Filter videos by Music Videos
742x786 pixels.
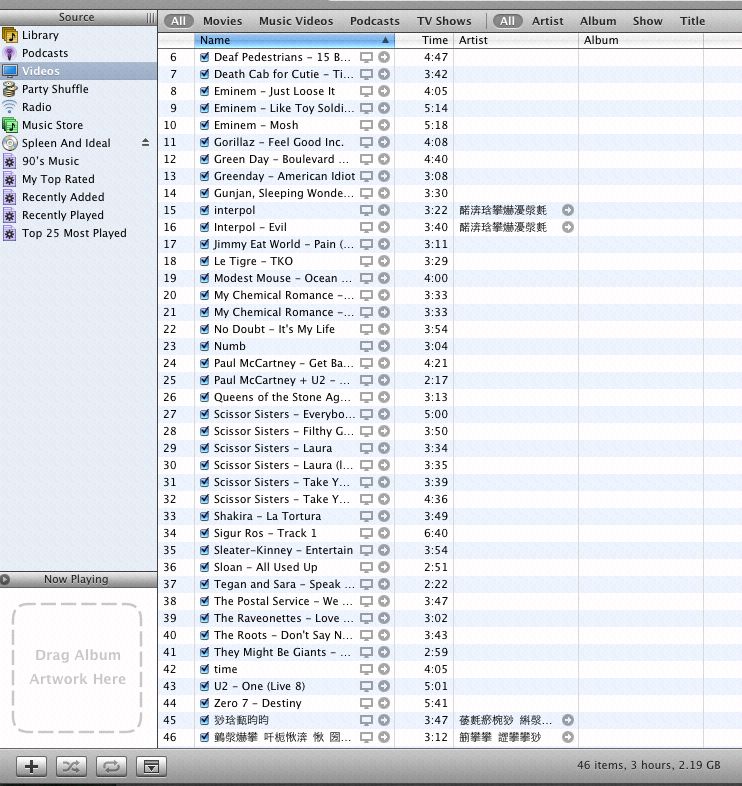point(296,21)
